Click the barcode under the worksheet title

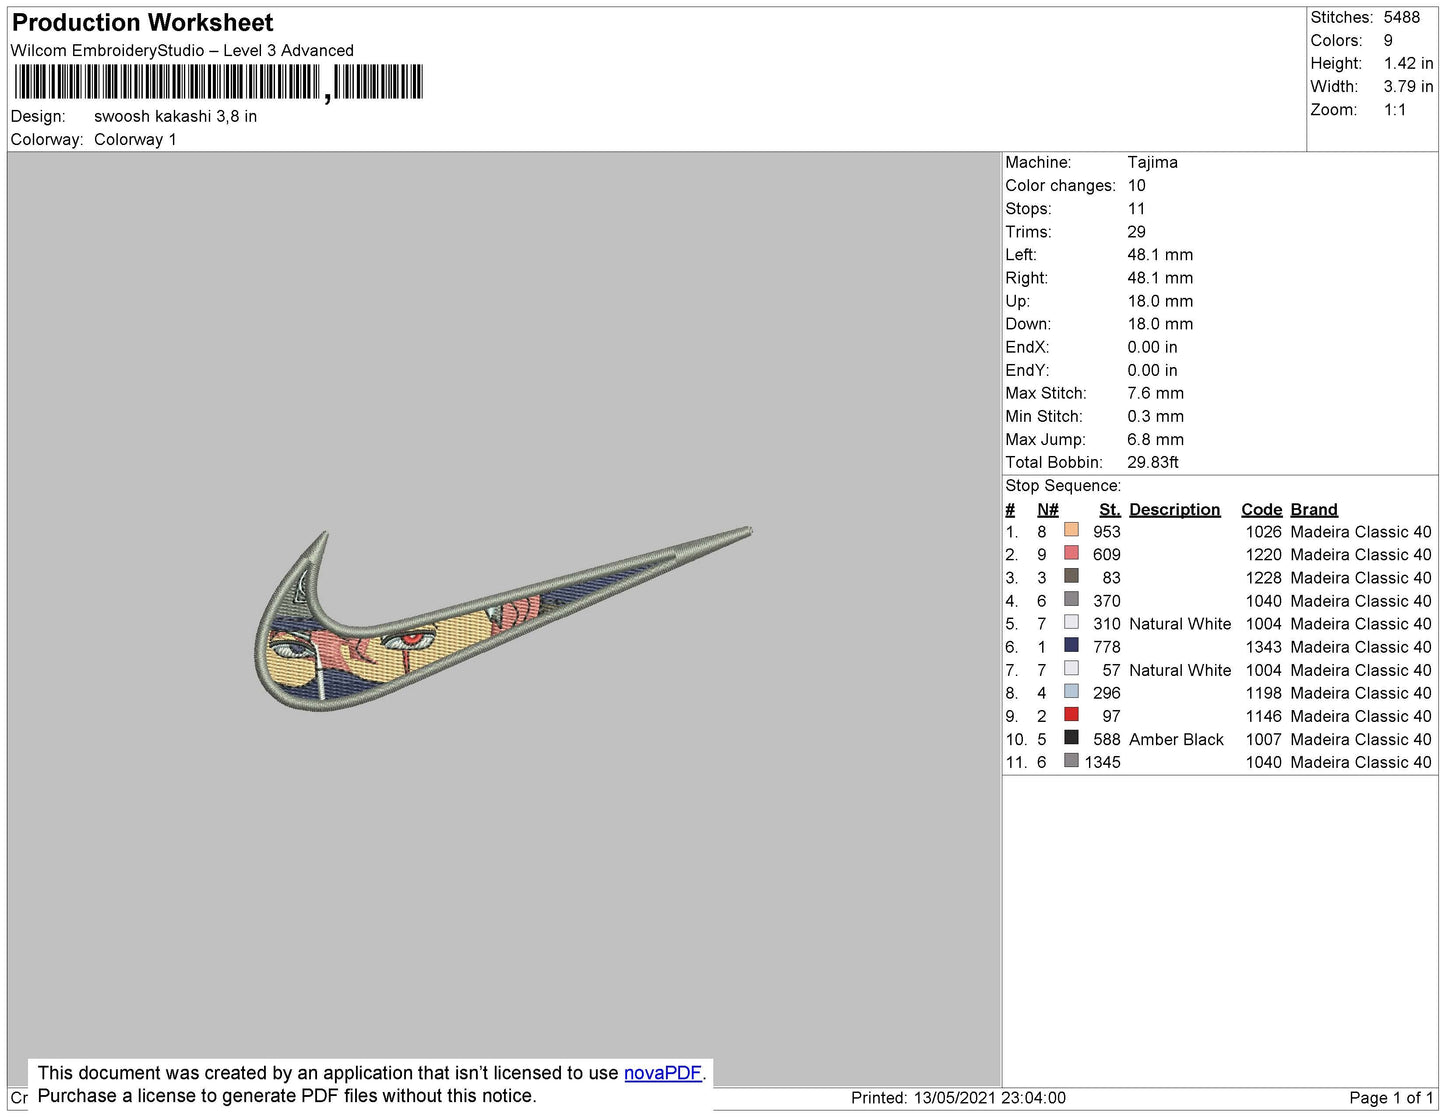(219, 83)
